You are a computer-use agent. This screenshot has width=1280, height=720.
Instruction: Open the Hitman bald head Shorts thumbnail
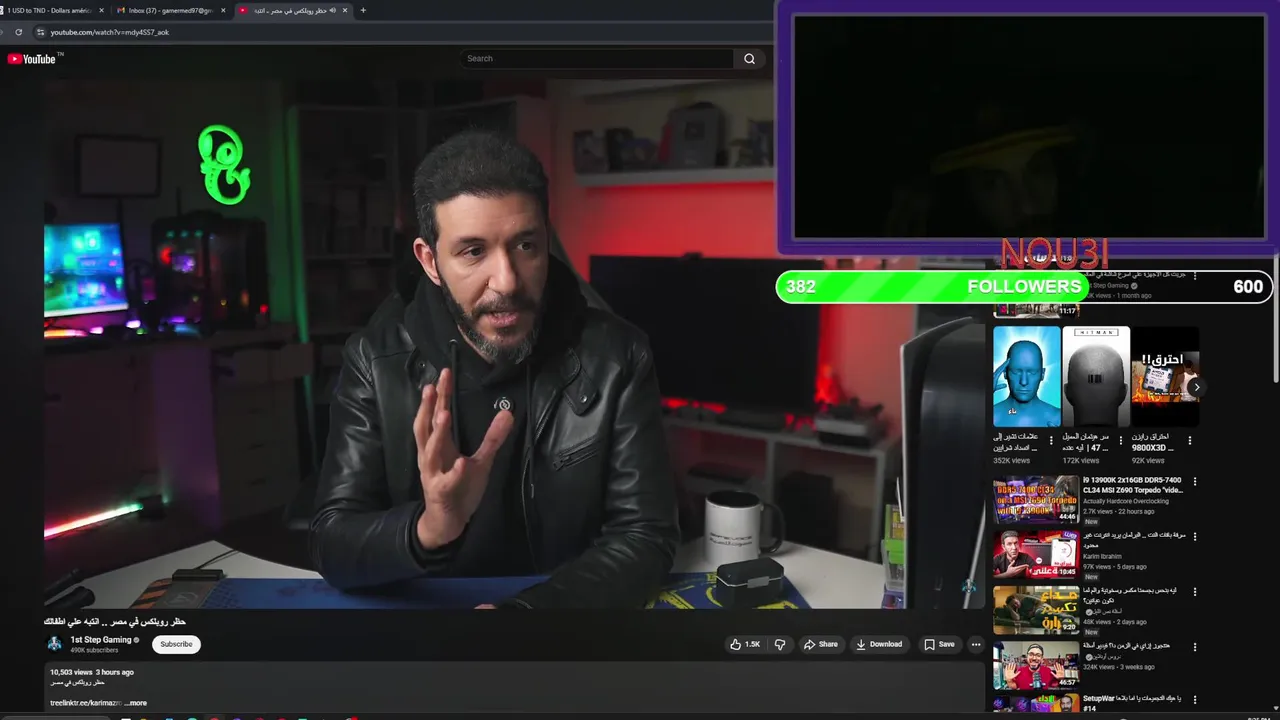(x=1096, y=377)
